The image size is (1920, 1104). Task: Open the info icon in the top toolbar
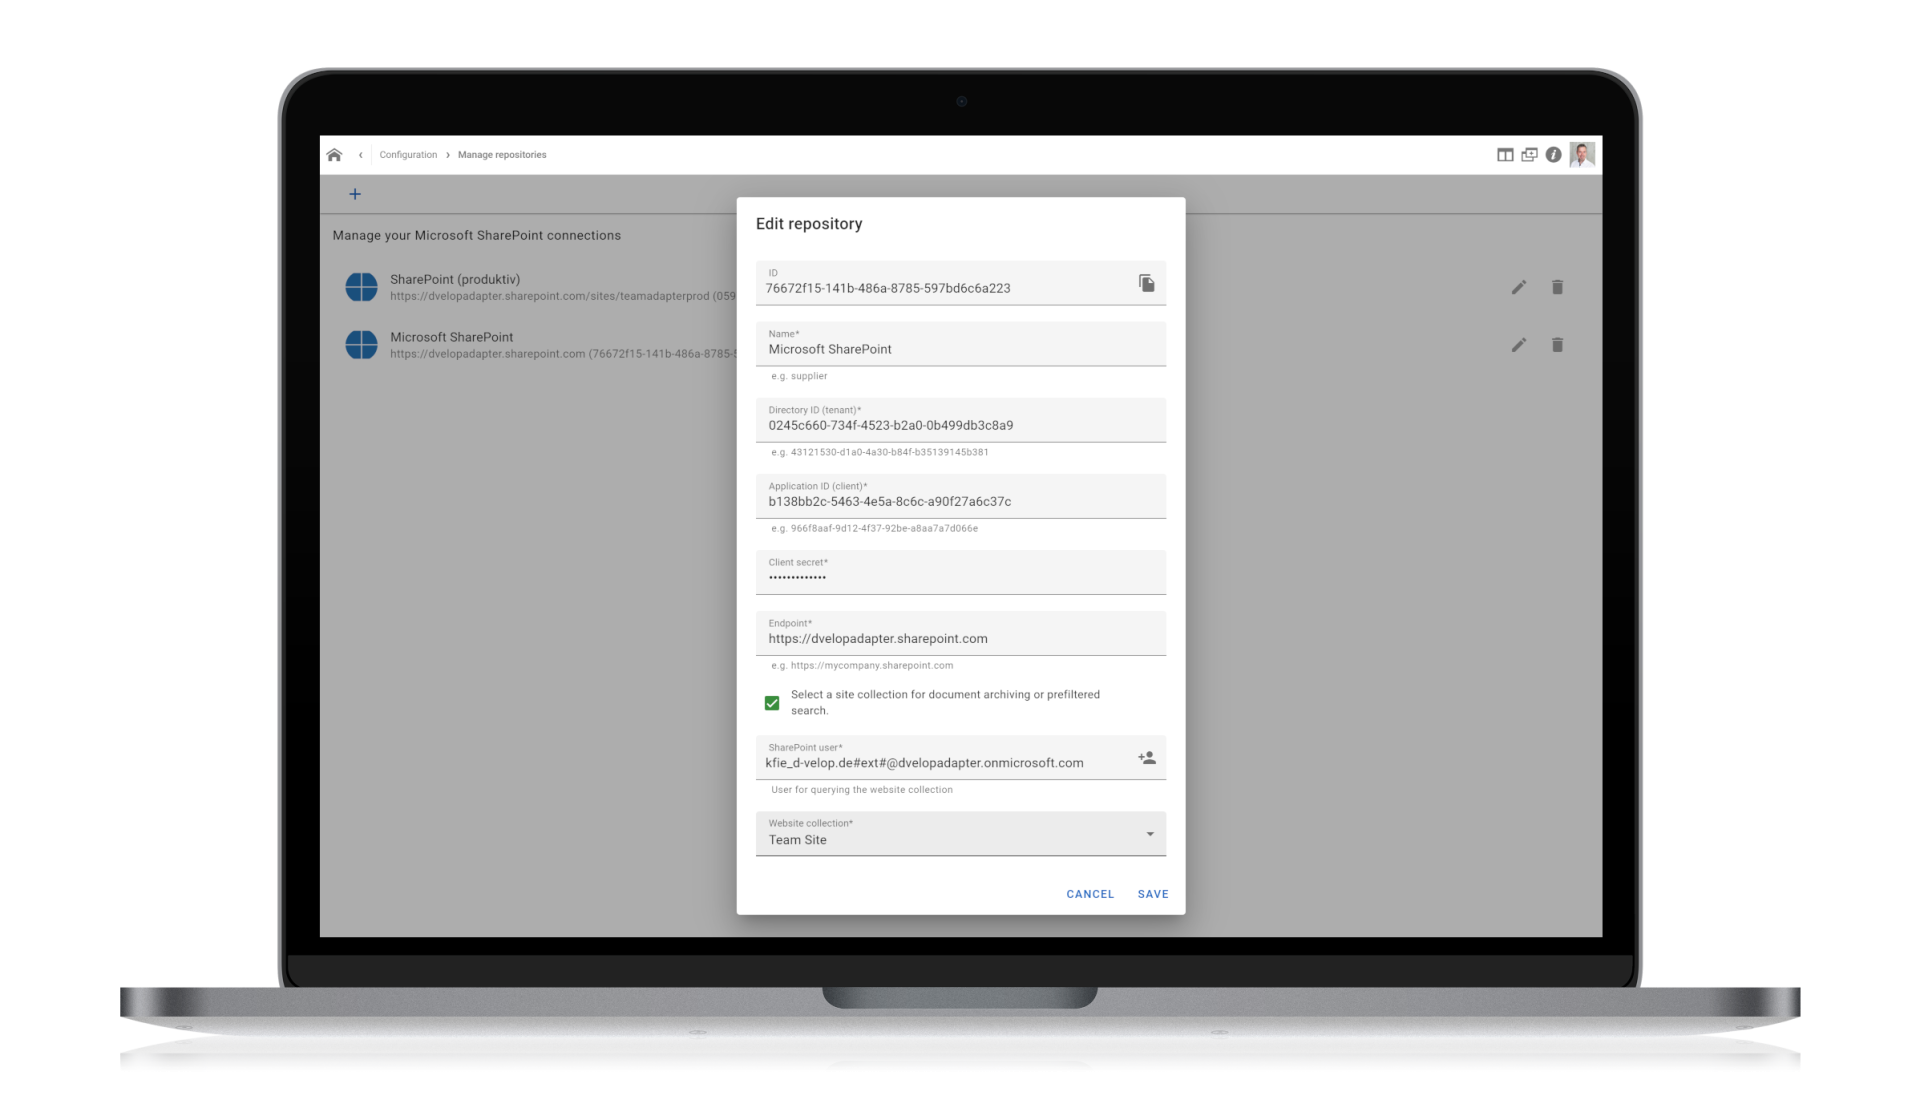[x=1553, y=154]
